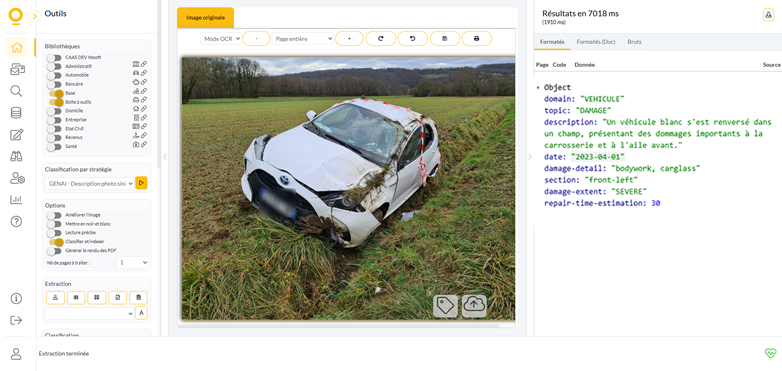
Task: Open the home icon in sidebar
Action: tap(16, 48)
